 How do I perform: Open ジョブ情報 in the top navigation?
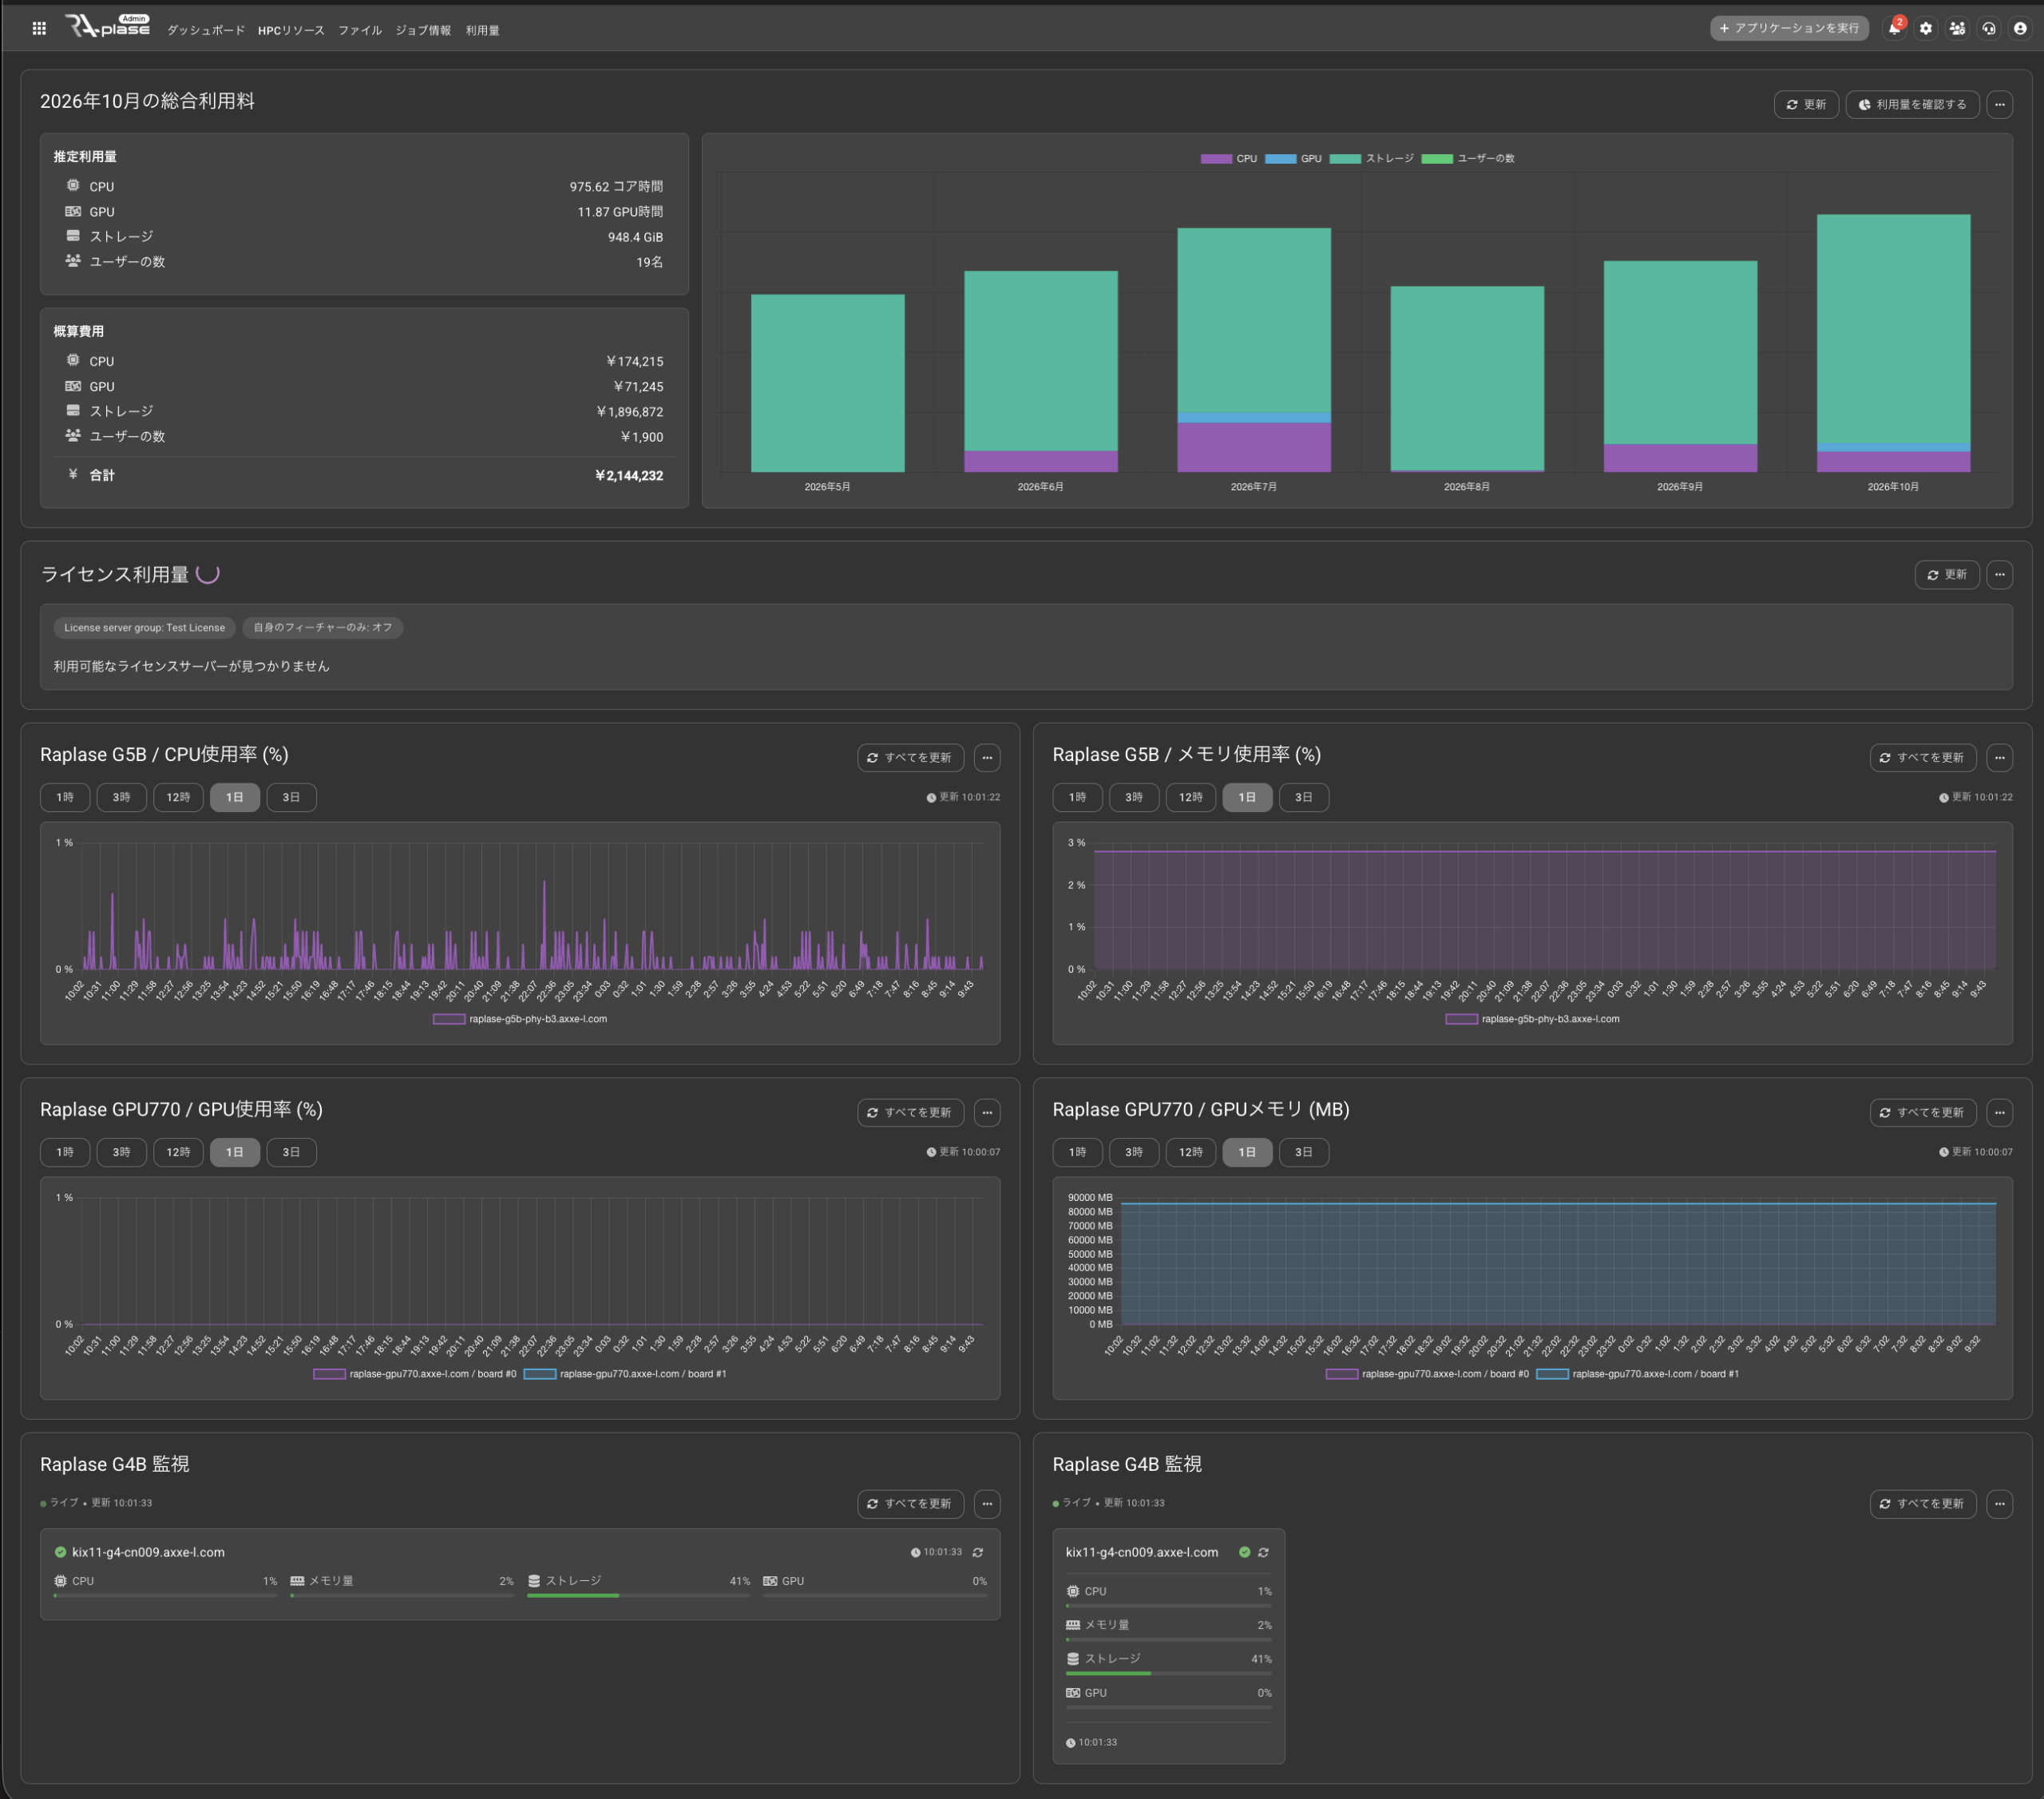(x=423, y=30)
